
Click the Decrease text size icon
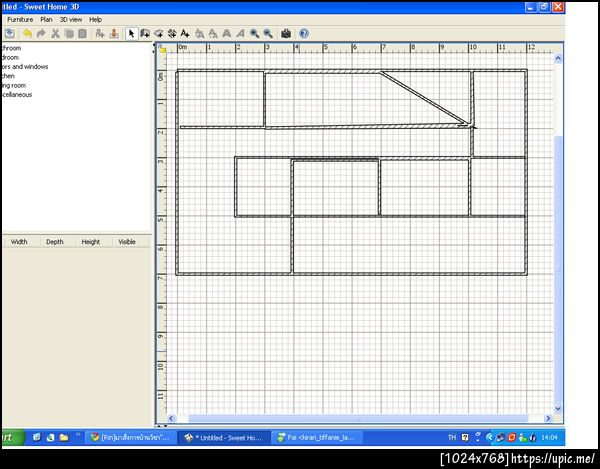click(x=213, y=34)
